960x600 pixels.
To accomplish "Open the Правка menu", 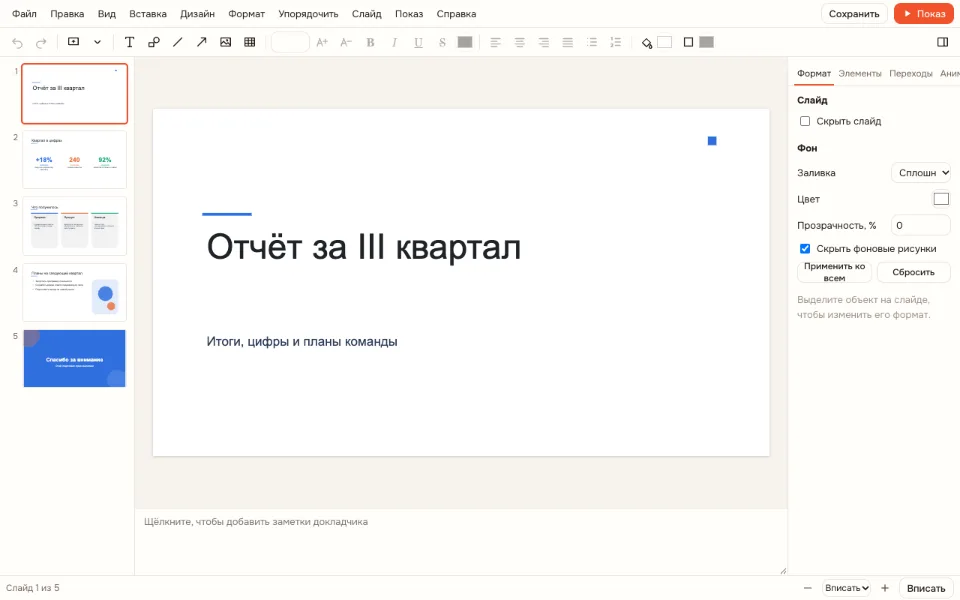I will tap(67, 13).
